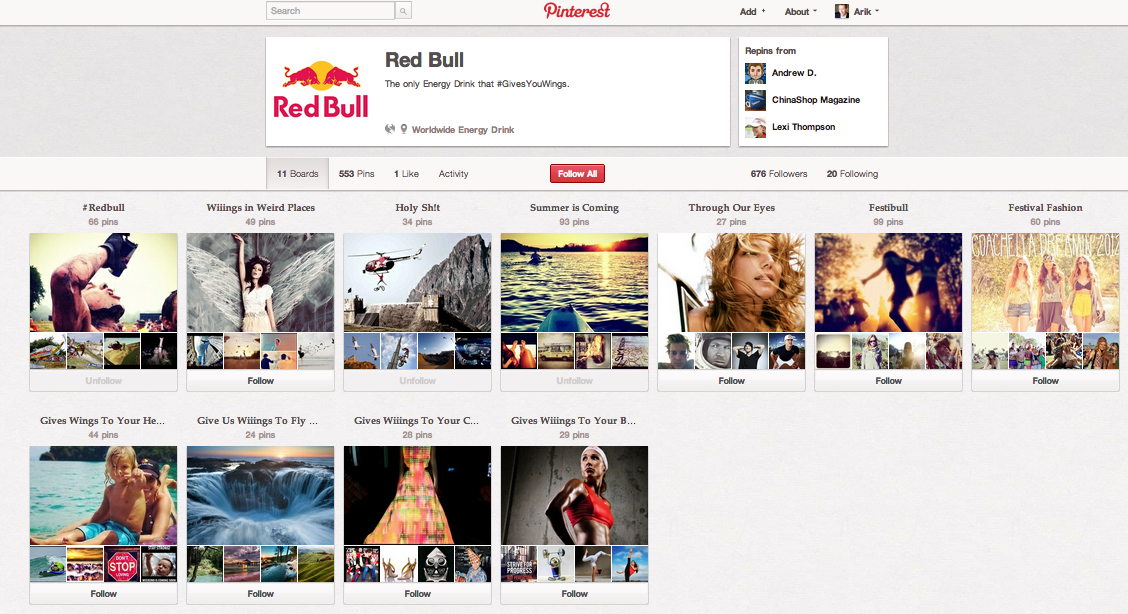This screenshot has height=614, width=1128.
Task: Open the Holy Sh!t board title
Action: (417, 207)
